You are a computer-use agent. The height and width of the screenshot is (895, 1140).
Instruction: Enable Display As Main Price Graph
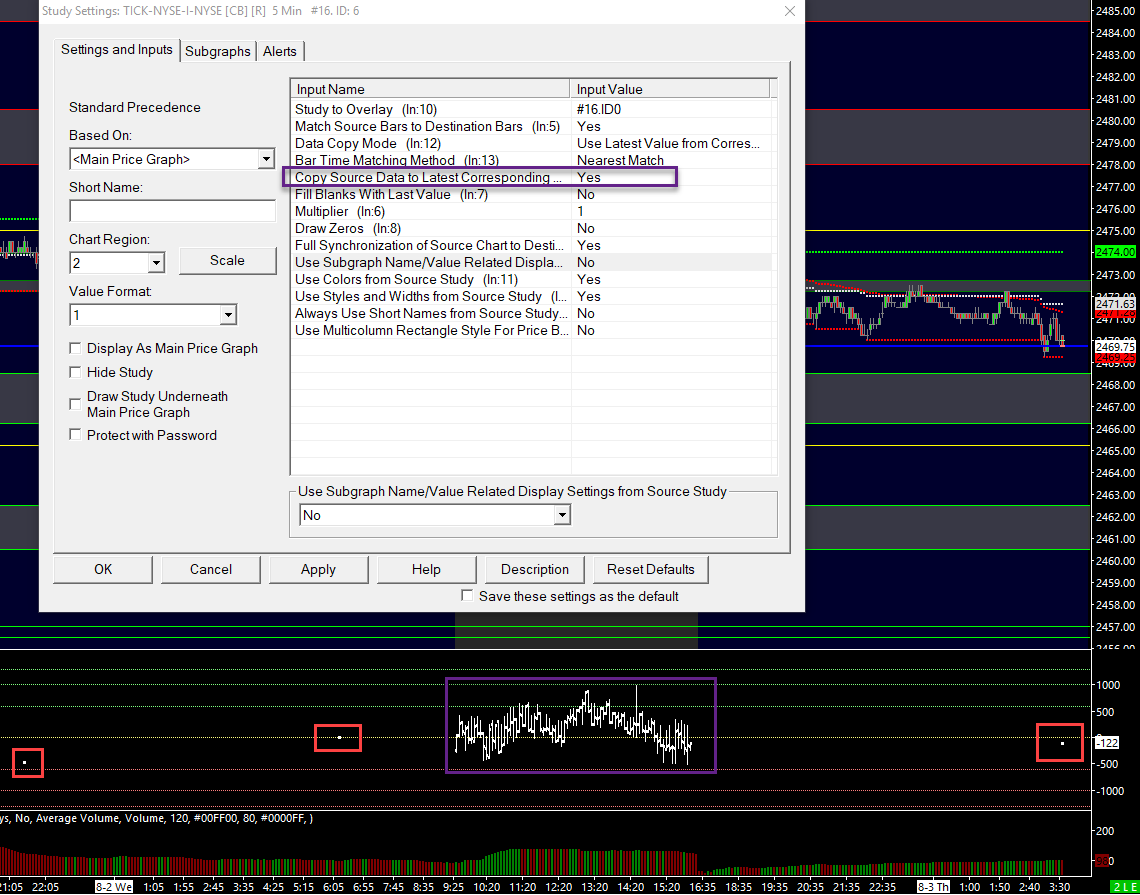pos(75,348)
